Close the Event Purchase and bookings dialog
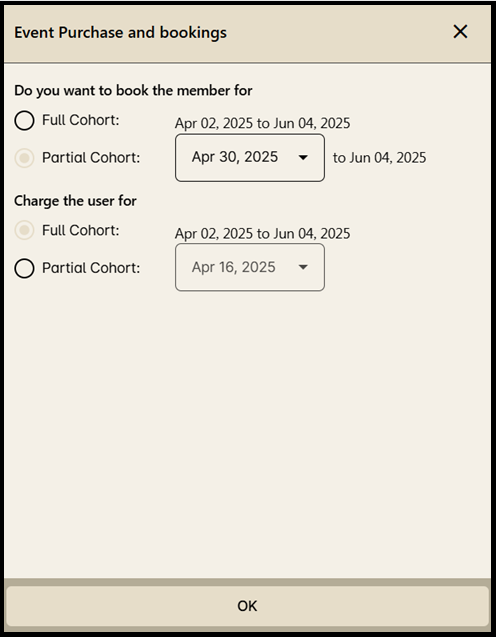496x638 pixels. tap(460, 32)
